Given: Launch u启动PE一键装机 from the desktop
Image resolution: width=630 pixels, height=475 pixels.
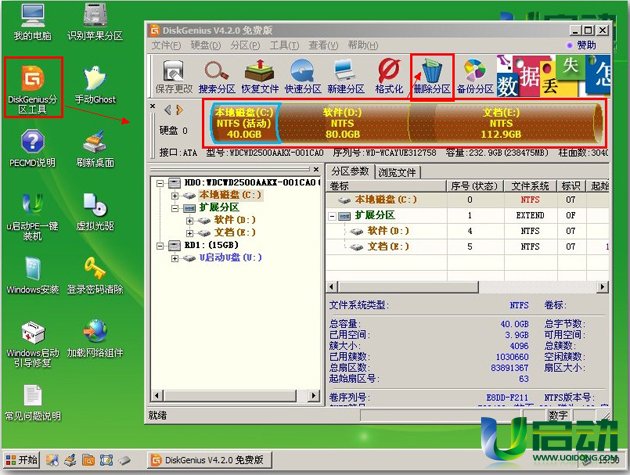Looking at the screenshot, I should click(33, 217).
